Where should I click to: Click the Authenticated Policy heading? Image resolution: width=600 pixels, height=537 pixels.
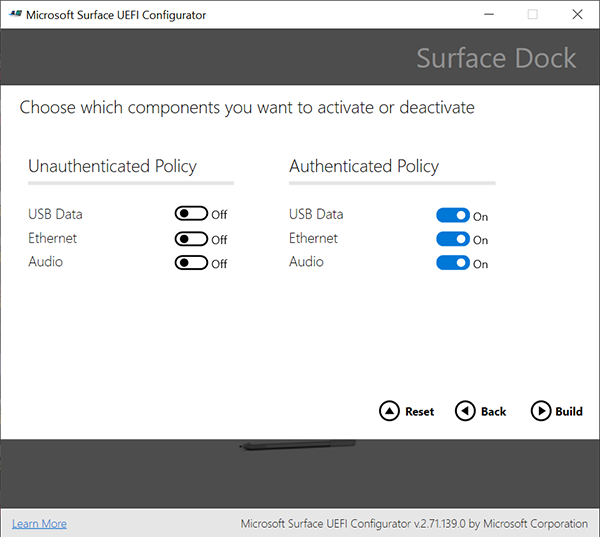click(x=364, y=167)
